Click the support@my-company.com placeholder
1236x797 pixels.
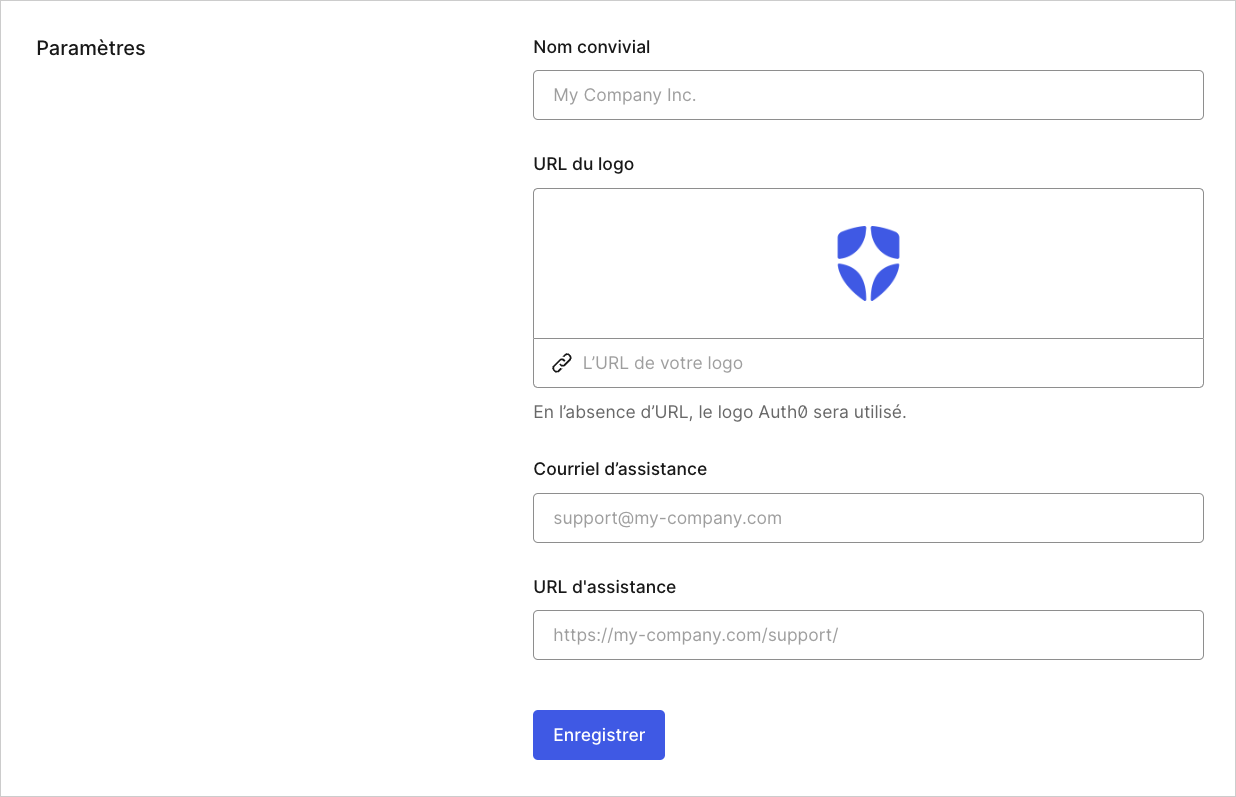tap(668, 518)
